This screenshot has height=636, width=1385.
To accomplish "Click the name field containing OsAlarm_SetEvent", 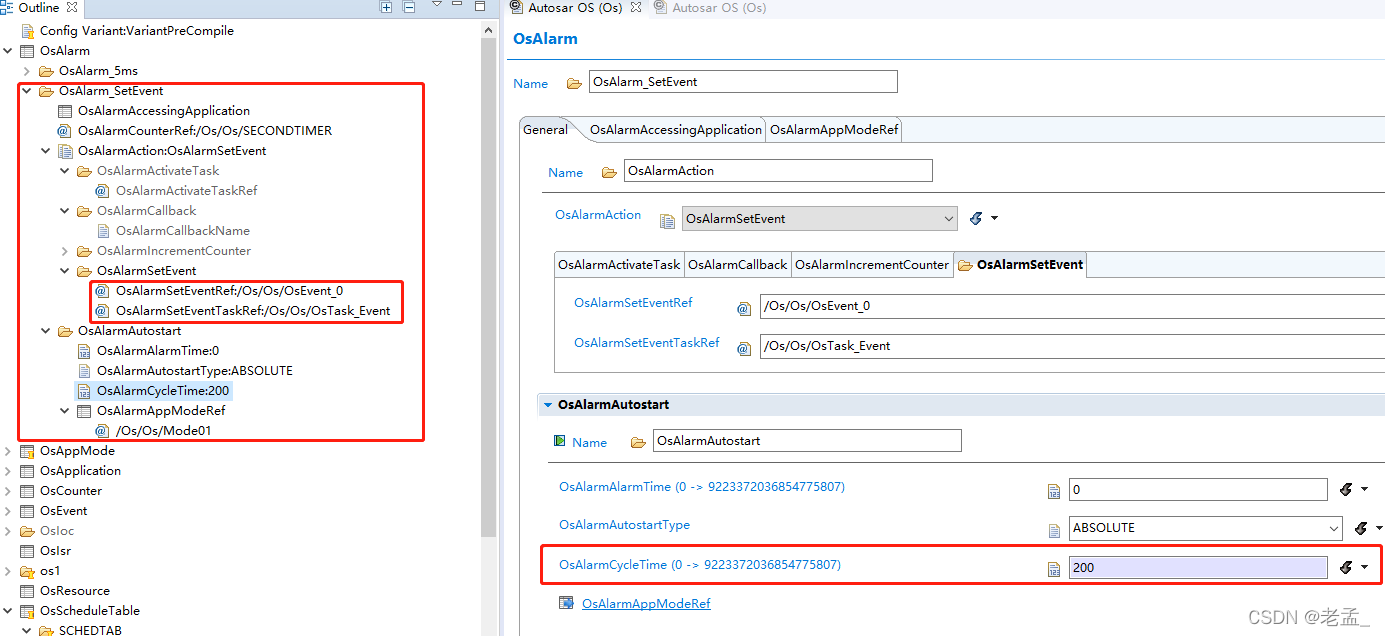I will pos(743,82).
